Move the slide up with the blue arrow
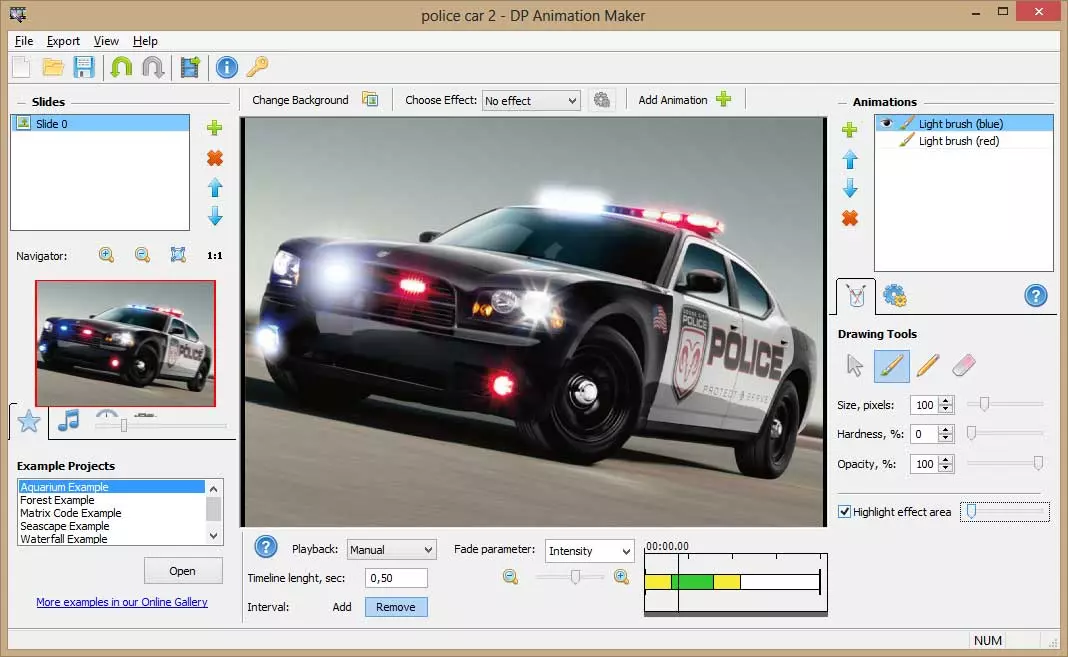The width and height of the screenshot is (1068, 657). click(x=215, y=187)
